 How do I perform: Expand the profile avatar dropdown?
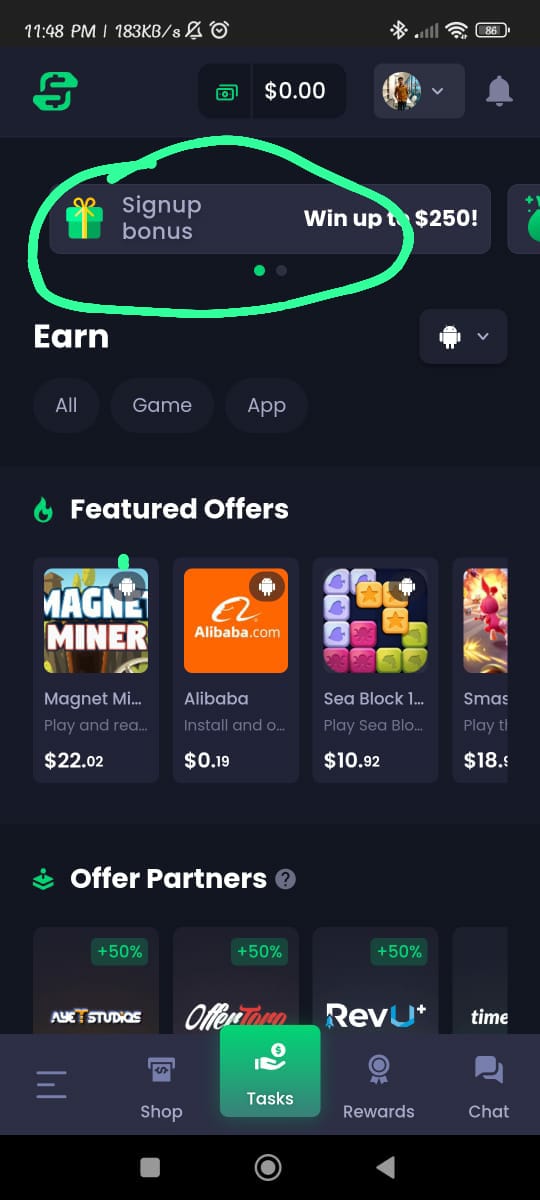(419, 91)
